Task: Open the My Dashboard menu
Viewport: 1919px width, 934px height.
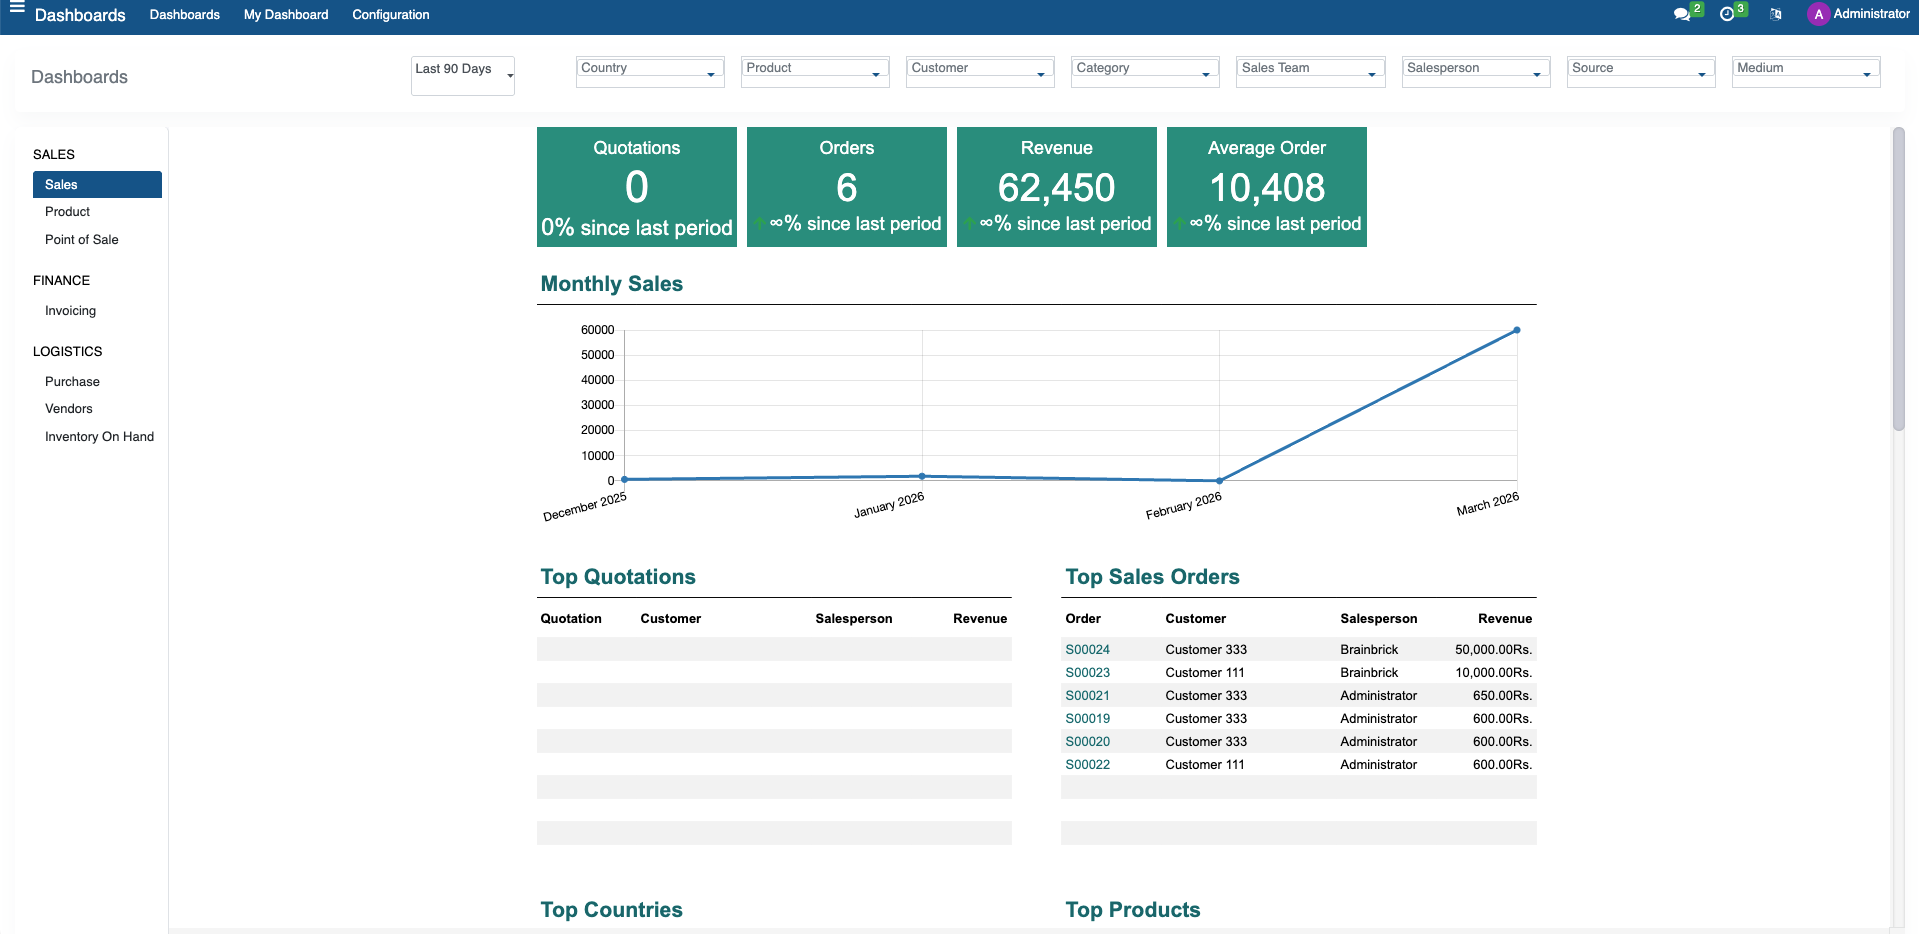Action: click(x=286, y=15)
